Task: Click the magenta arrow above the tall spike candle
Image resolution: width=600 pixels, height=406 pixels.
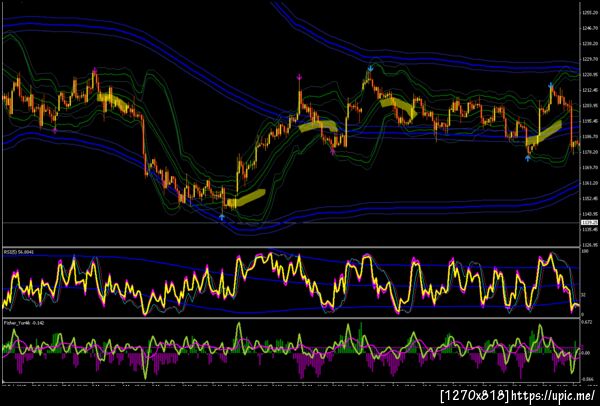Action: click(299, 78)
